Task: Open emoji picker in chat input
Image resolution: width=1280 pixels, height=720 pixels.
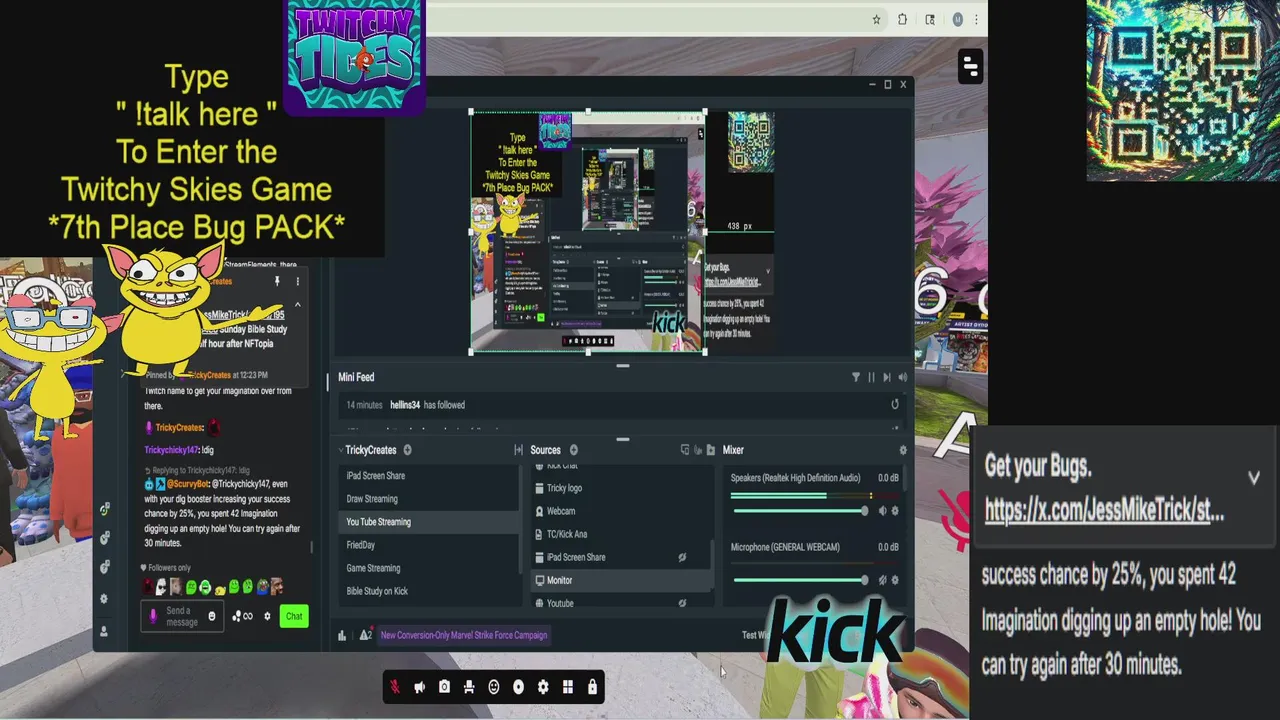Action: point(211,616)
